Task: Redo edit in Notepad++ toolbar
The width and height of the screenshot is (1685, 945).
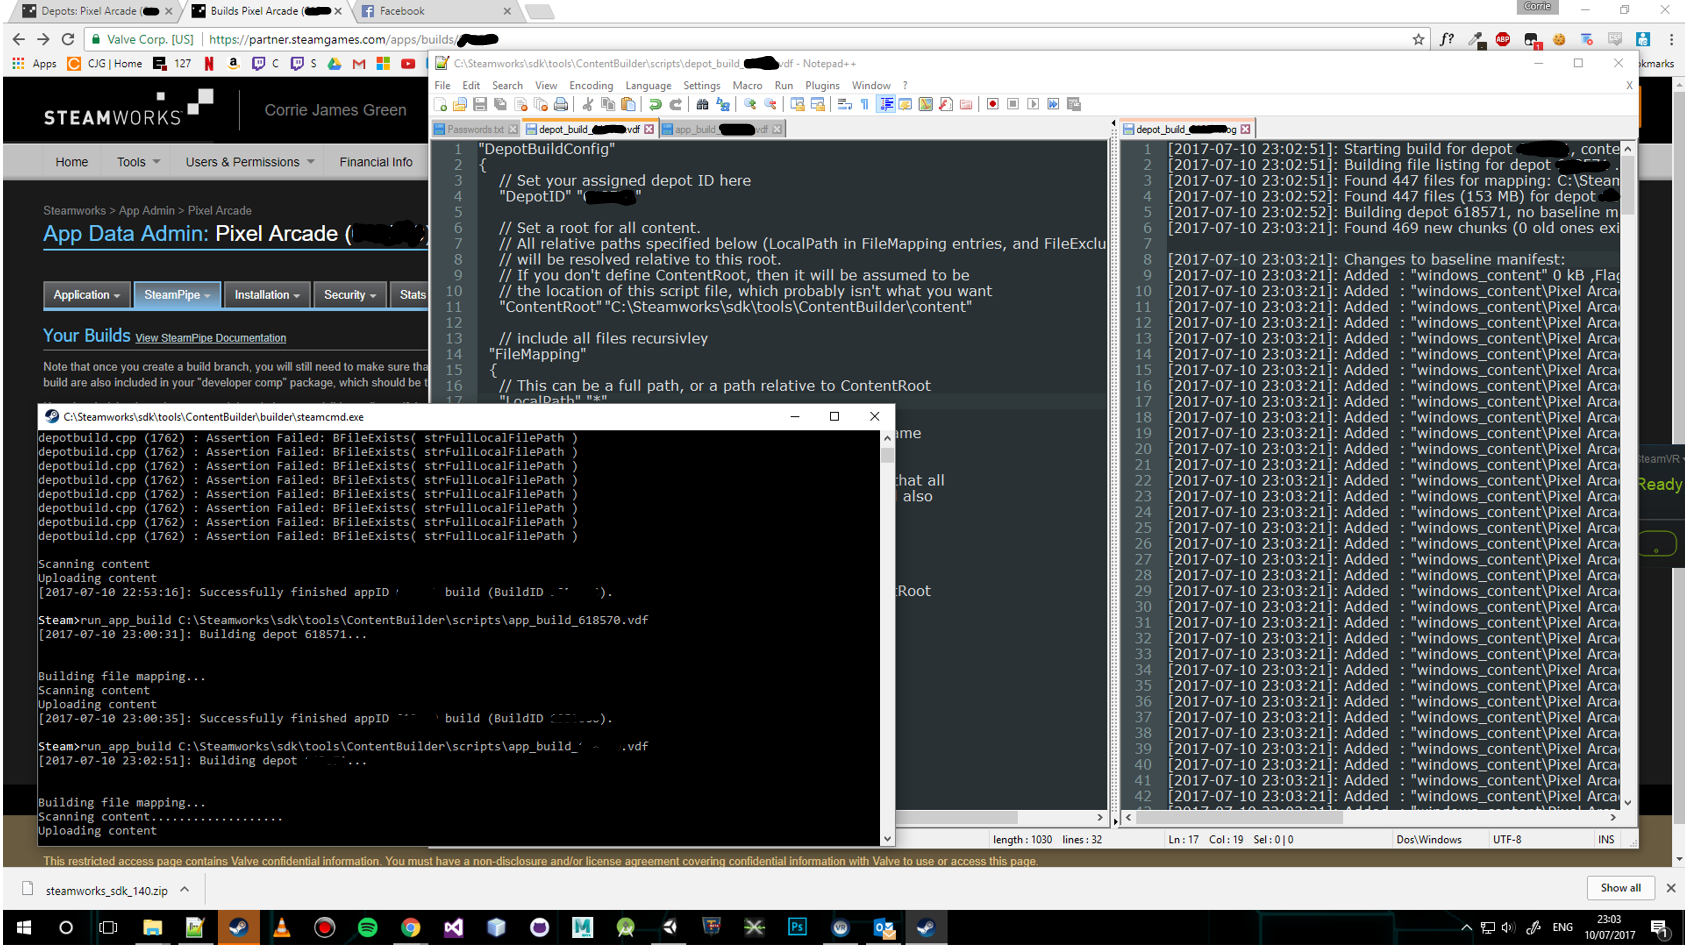Action: (x=675, y=104)
